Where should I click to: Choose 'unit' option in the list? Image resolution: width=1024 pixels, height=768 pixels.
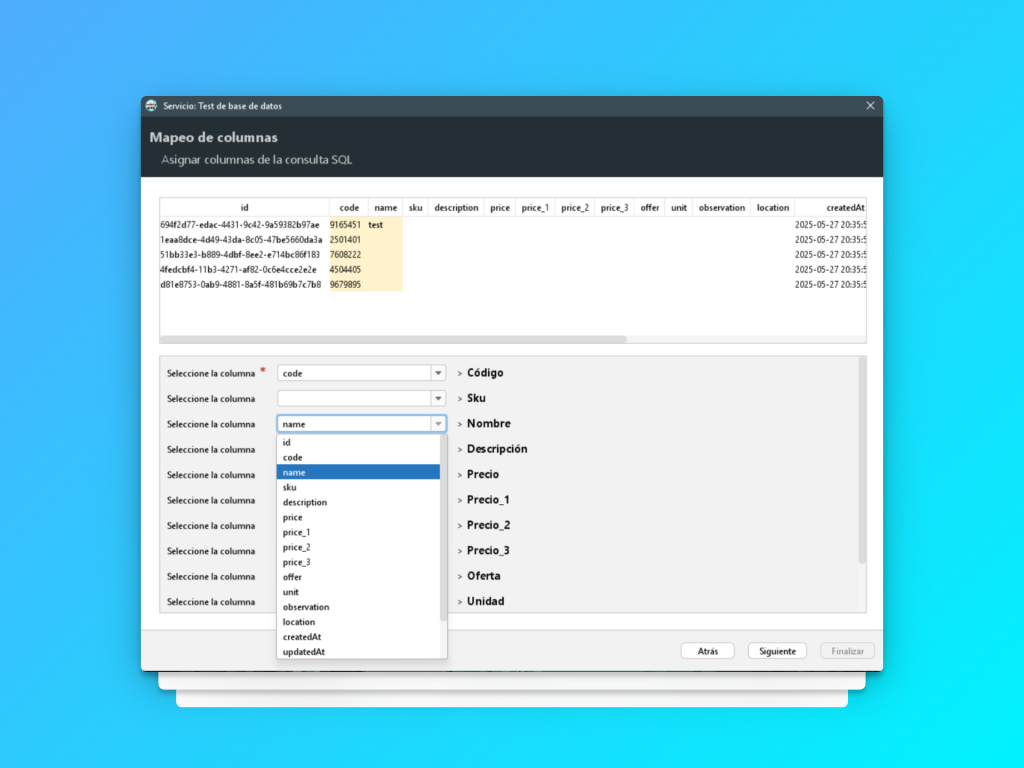click(358, 592)
